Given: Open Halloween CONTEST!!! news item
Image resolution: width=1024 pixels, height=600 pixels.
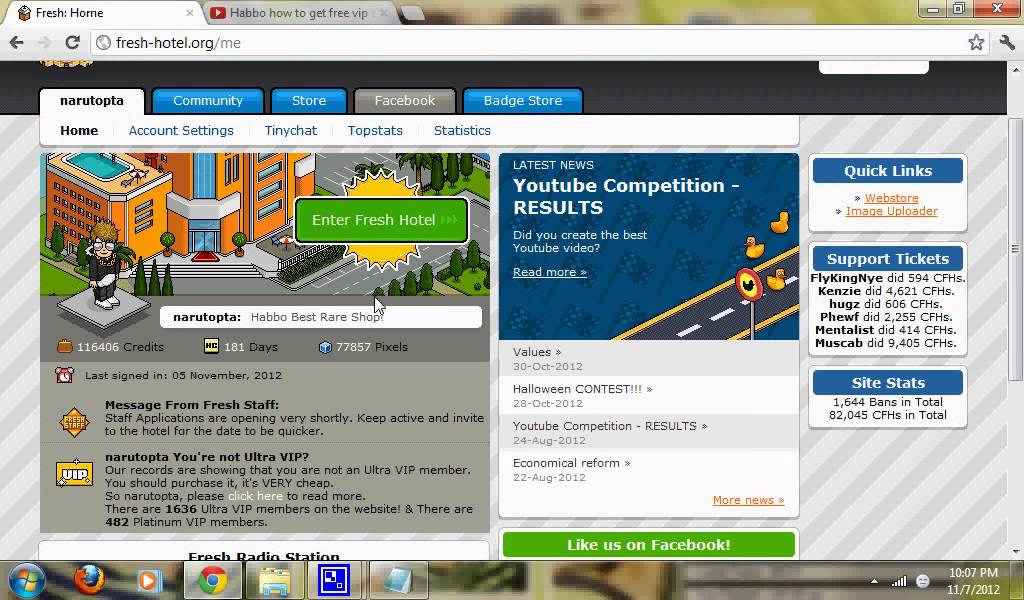Looking at the screenshot, I should pyautogui.click(x=583, y=389).
